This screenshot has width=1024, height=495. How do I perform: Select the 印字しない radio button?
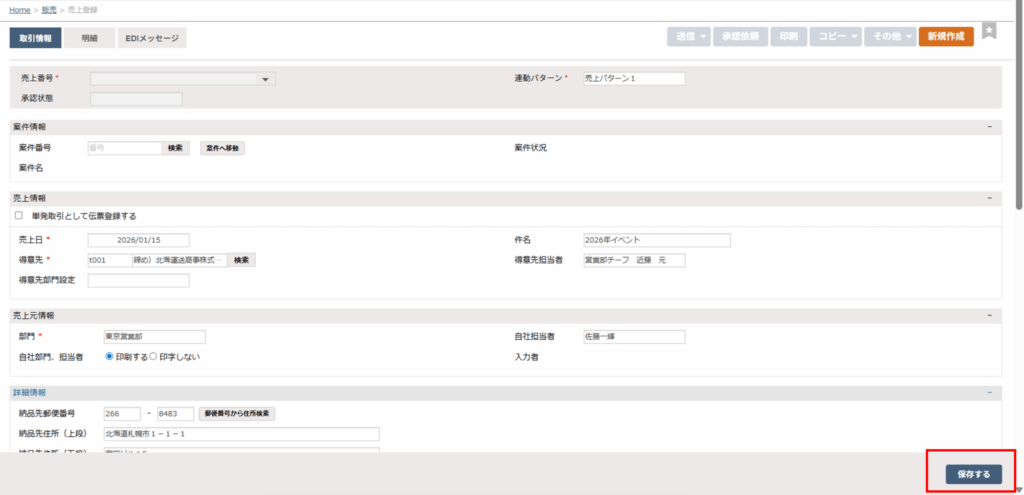click(x=153, y=356)
